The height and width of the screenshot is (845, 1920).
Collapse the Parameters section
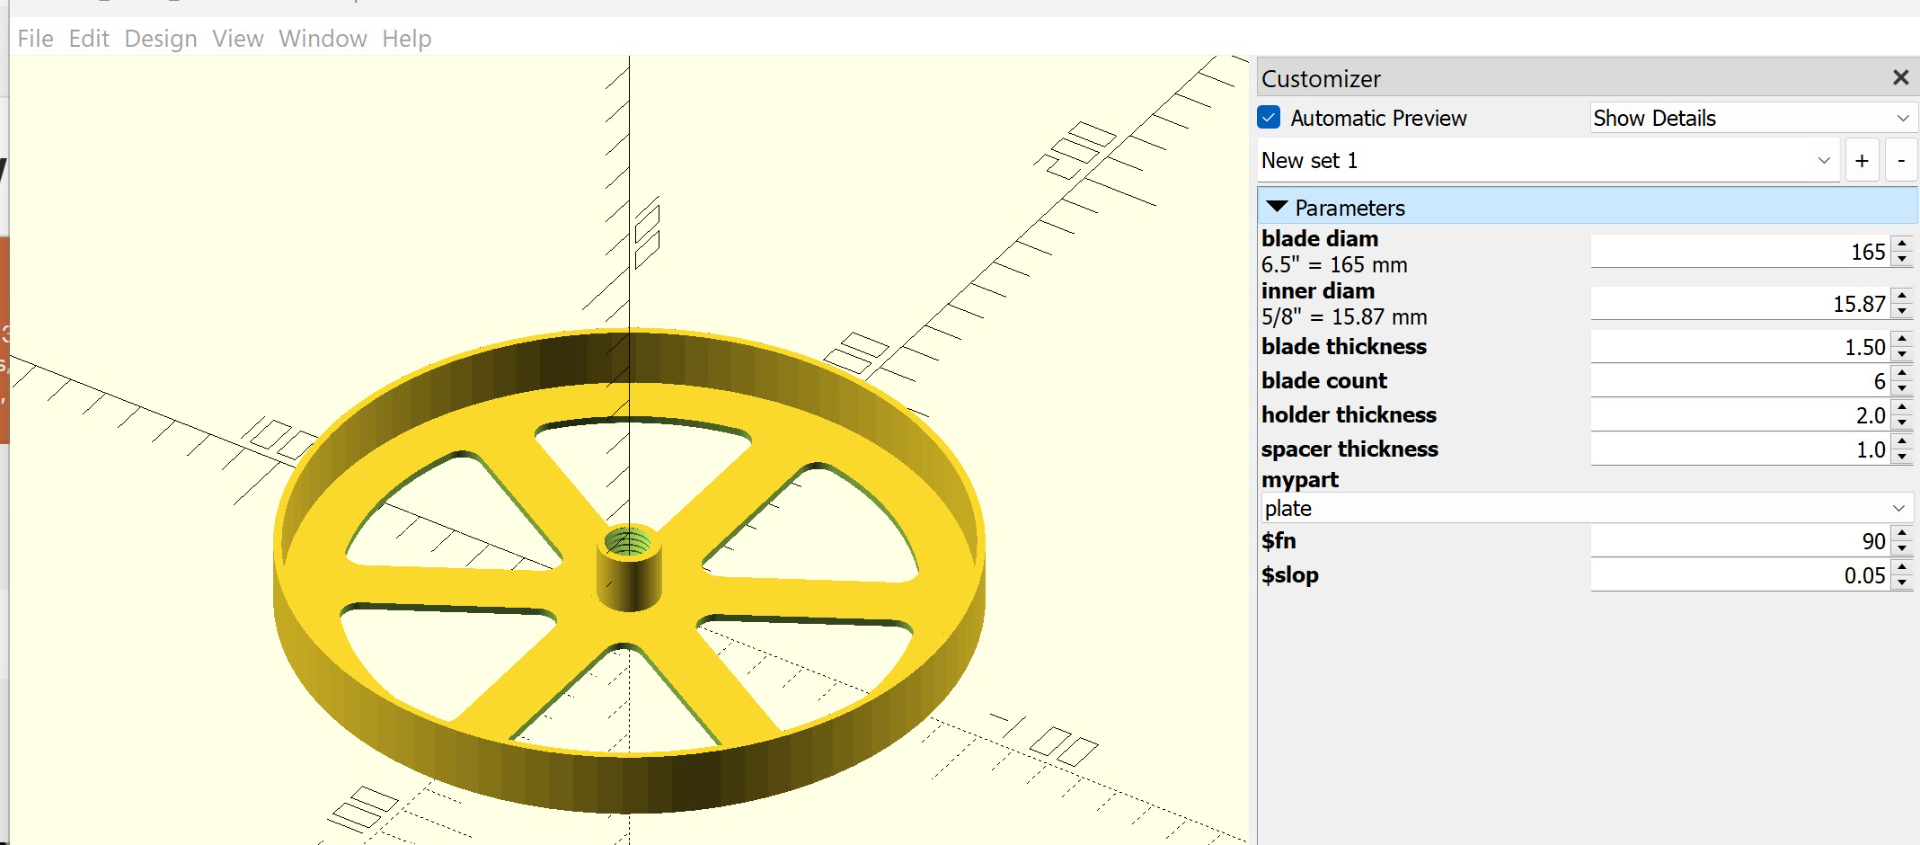coord(1277,207)
